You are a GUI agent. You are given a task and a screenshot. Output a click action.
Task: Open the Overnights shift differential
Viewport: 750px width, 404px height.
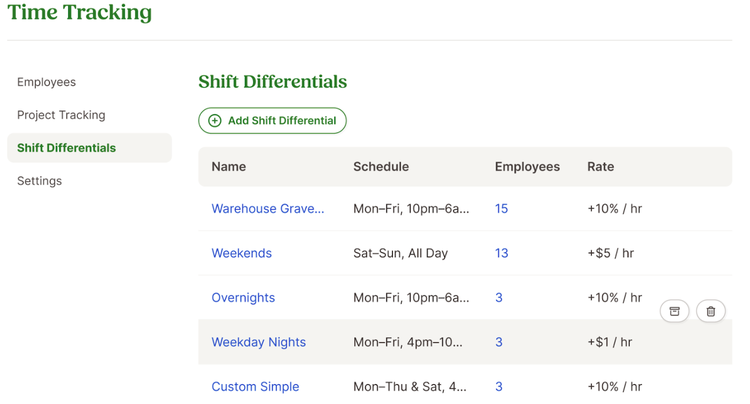click(x=243, y=297)
